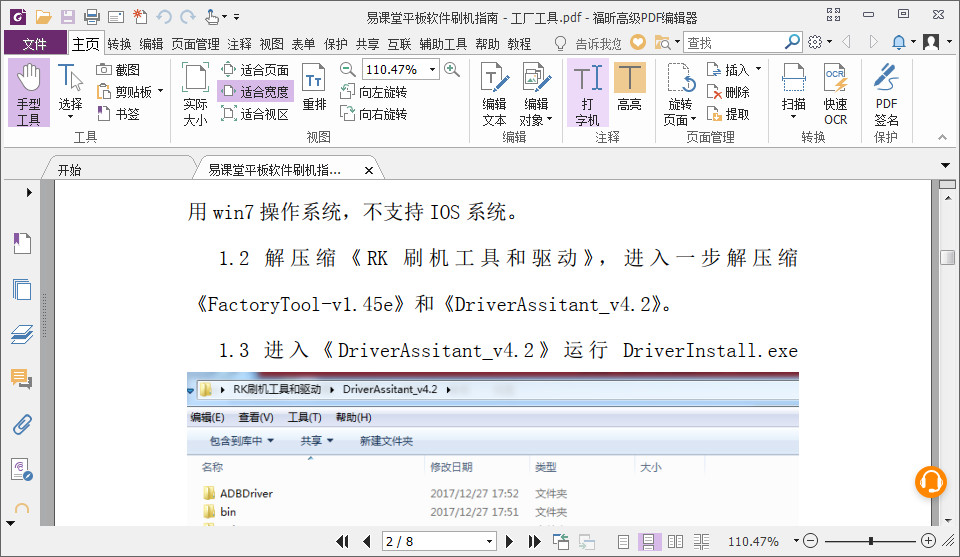The width and height of the screenshot is (960, 557).
Task: Rotate view right (向右旋转)
Action: tap(373, 114)
